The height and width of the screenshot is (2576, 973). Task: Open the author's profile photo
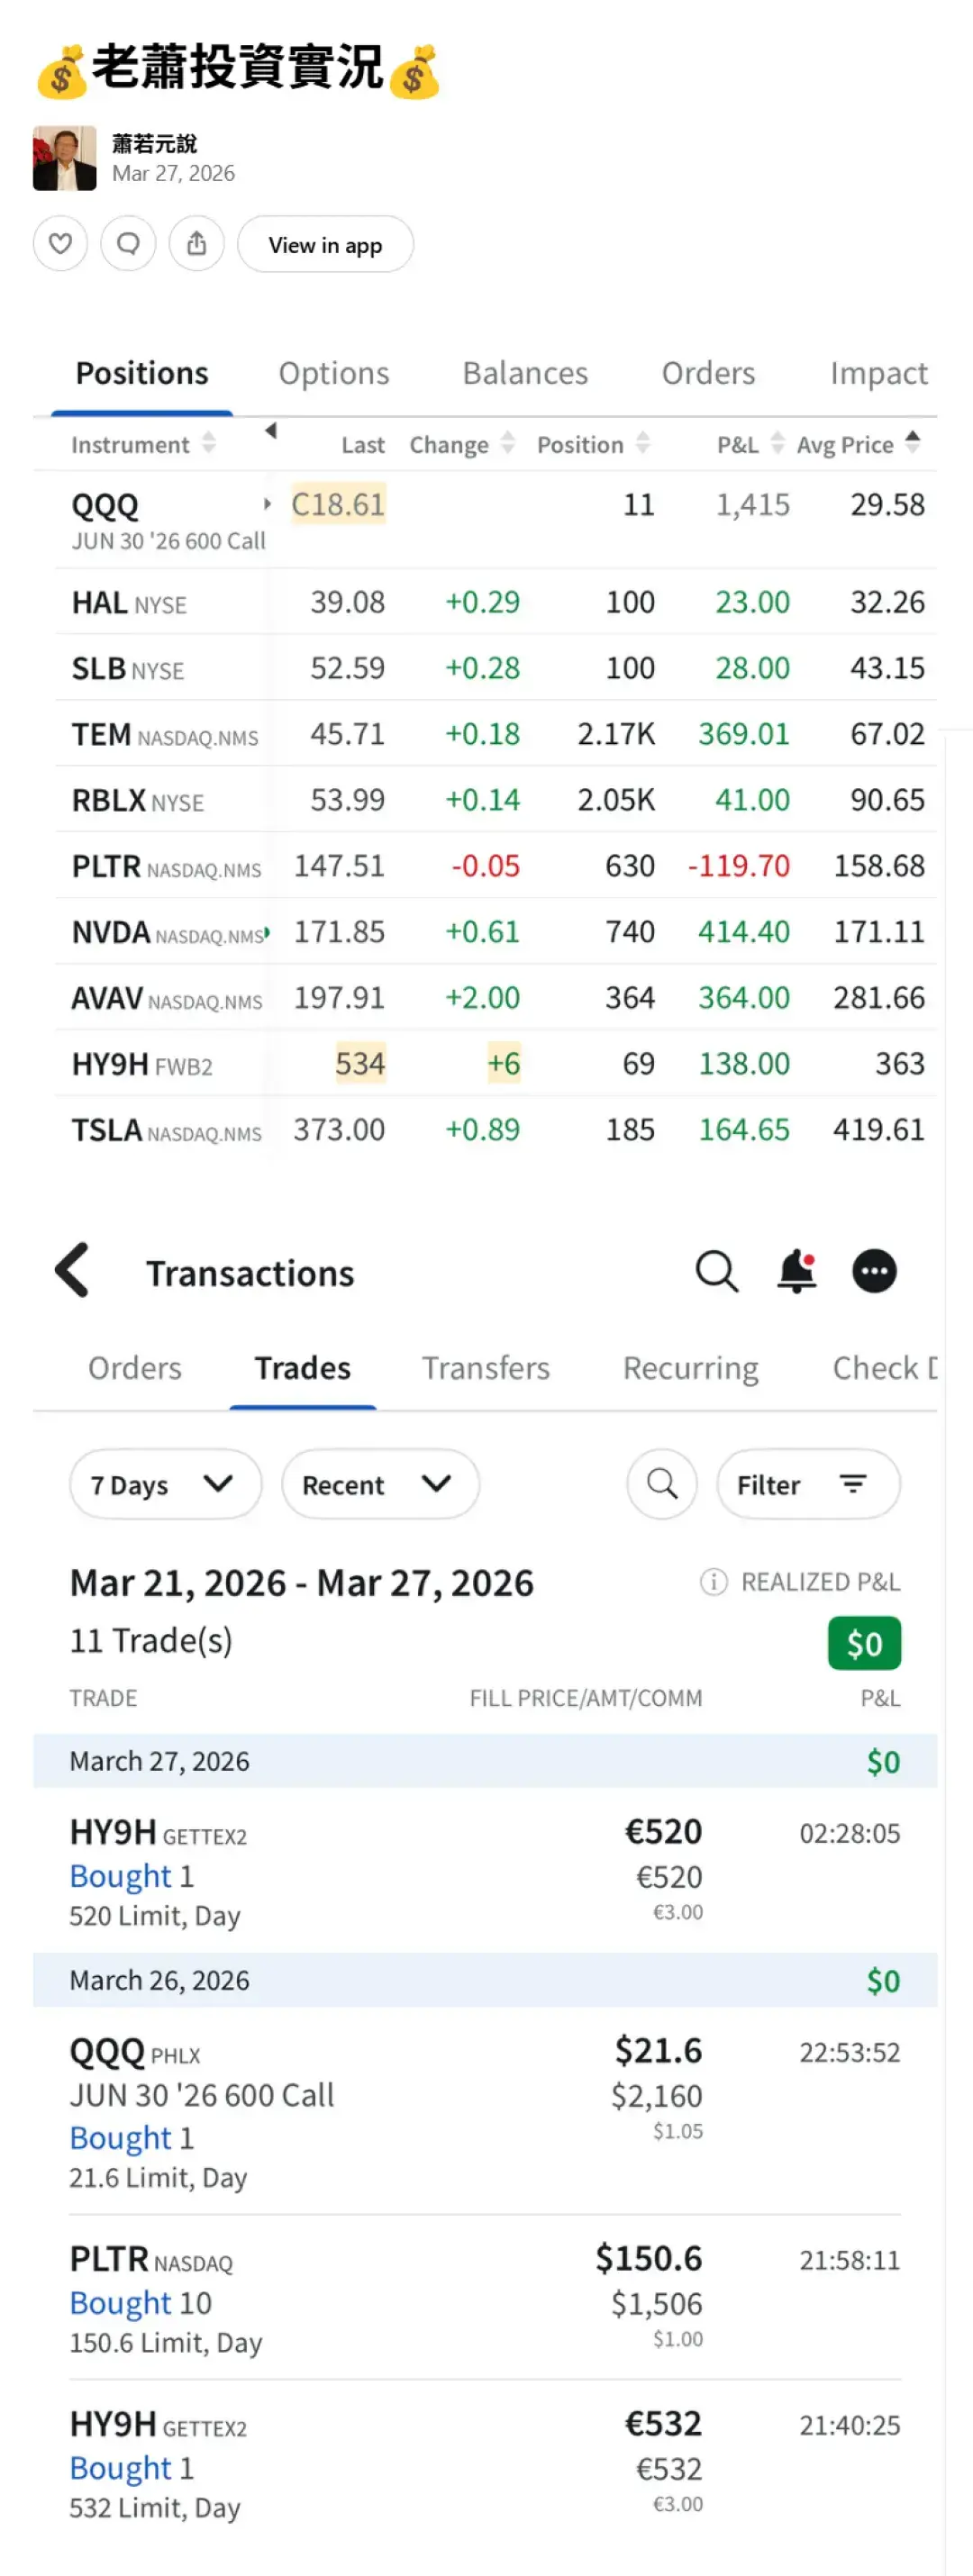[x=65, y=158]
